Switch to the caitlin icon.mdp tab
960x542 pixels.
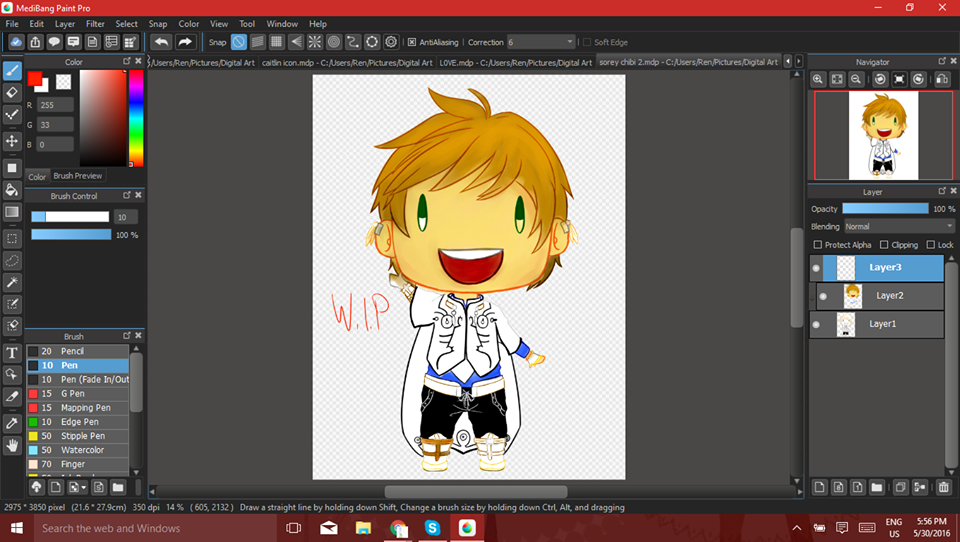point(347,62)
